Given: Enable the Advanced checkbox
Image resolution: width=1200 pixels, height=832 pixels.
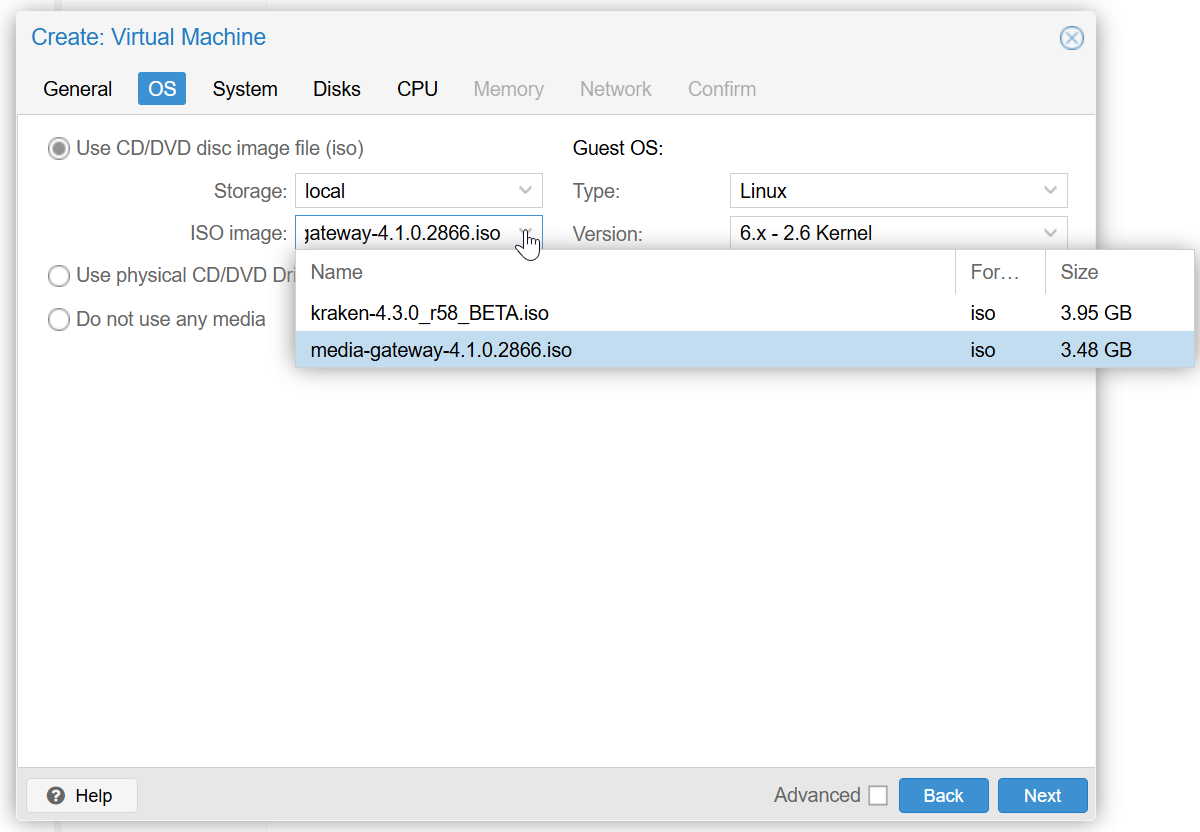Looking at the screenshot, I should (x=878, y=796).
